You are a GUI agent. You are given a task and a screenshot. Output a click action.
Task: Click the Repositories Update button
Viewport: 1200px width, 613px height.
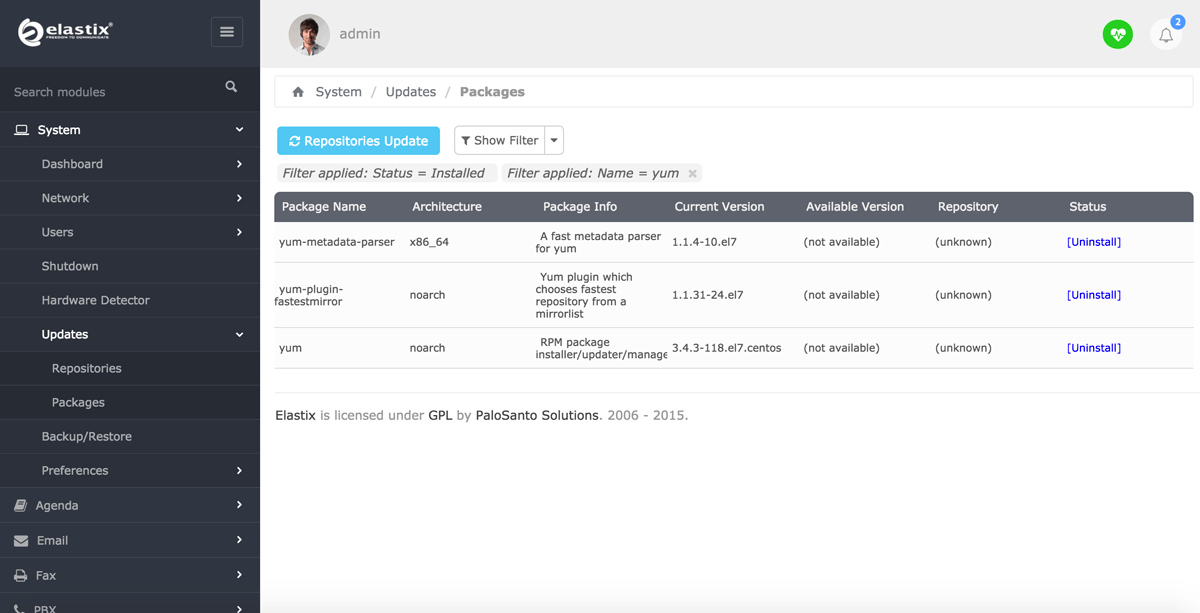pos(358,141)
